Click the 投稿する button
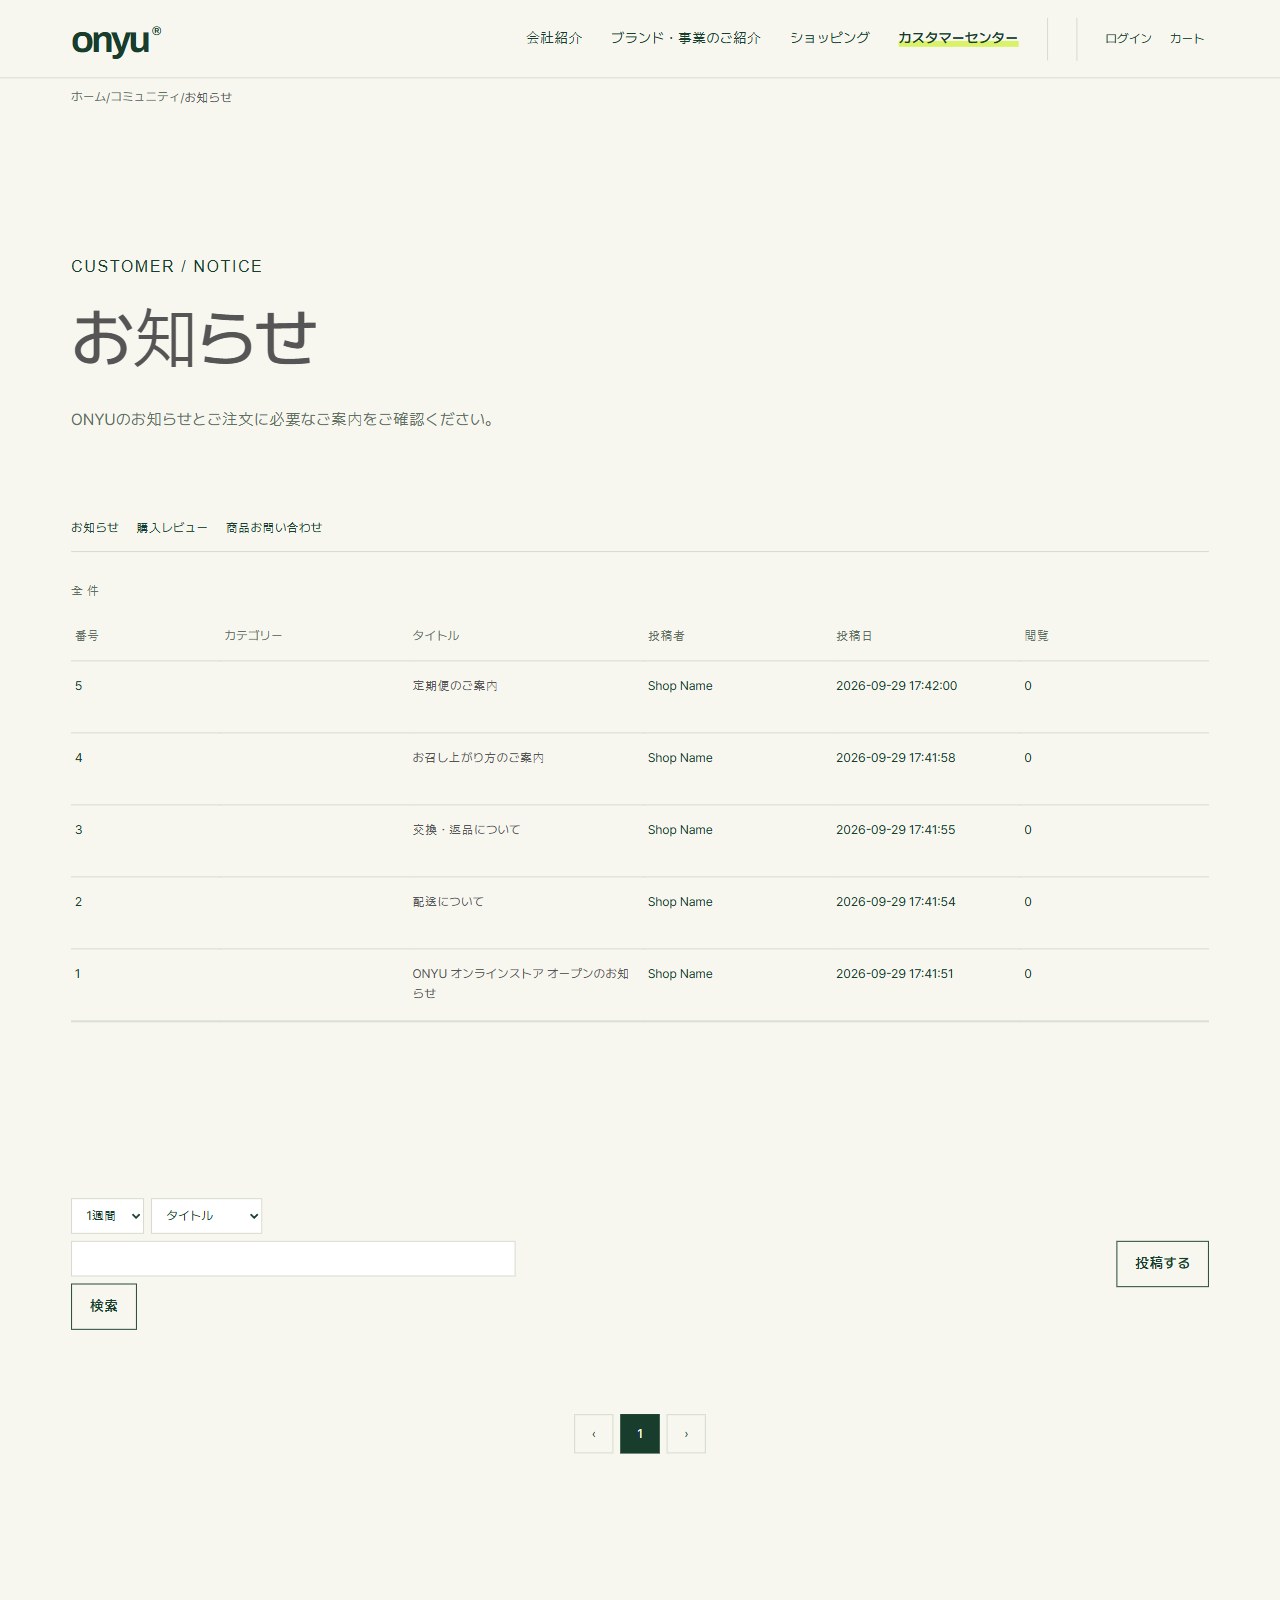 point(1162,1264)
